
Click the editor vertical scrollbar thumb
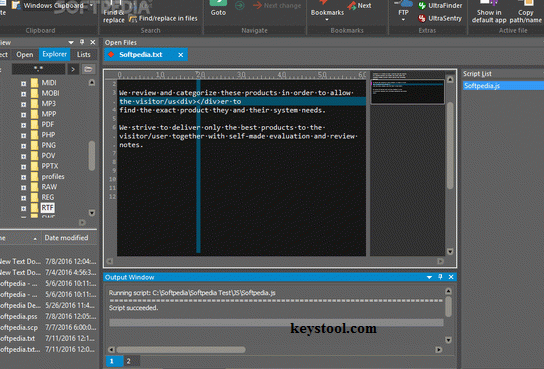coord(450,146)
